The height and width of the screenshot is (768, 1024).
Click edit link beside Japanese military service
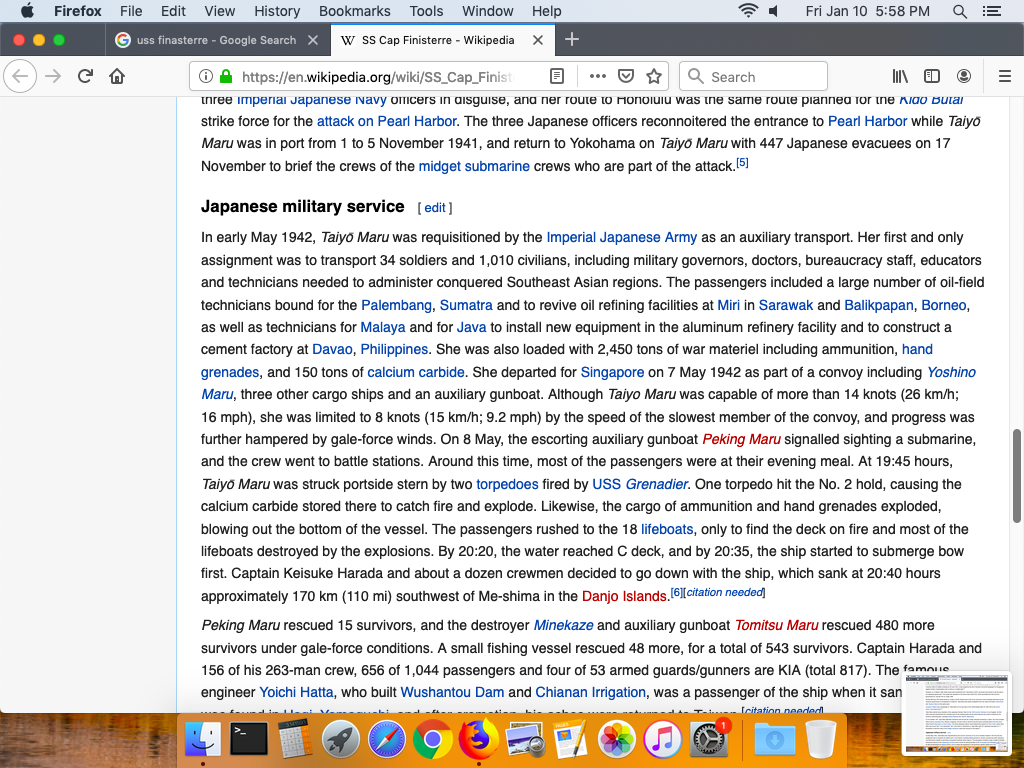(435, 208)
